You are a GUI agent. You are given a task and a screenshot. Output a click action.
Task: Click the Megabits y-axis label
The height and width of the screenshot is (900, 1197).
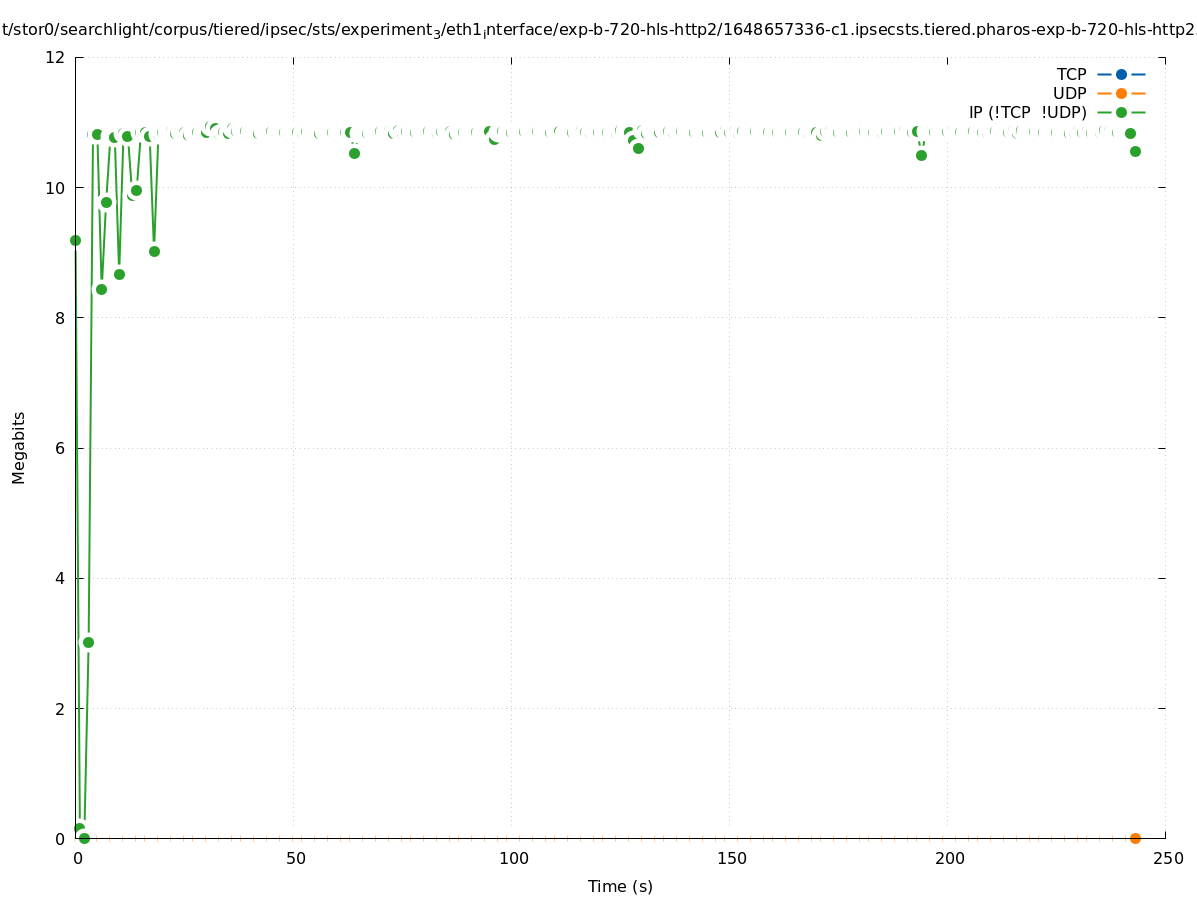tap(19, 447)
